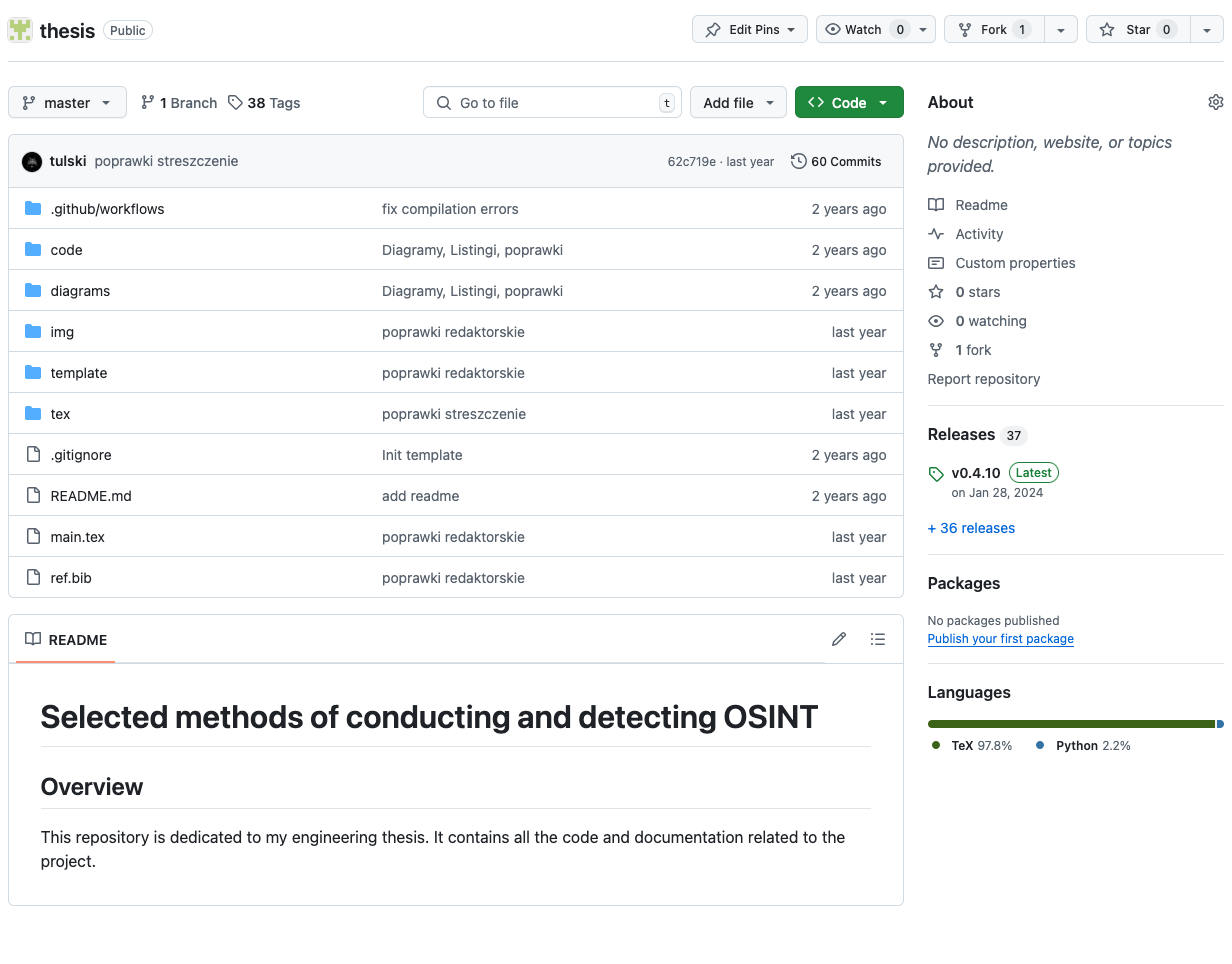Screen dimensions: 1232x964
Task: Open the Add file dropdown
Action: 738,103
